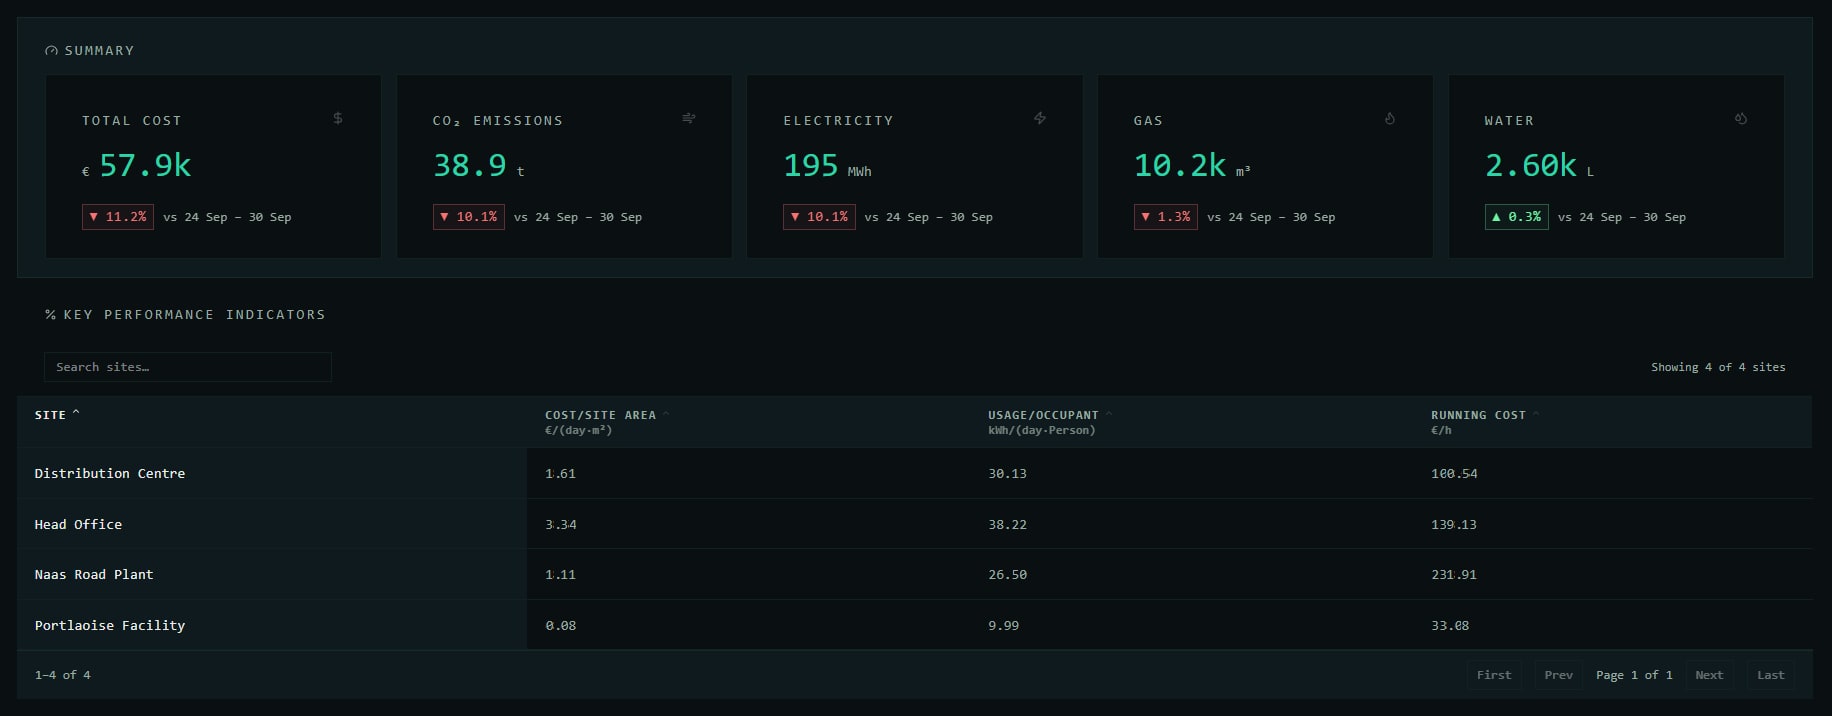
Task: Click running cost value 139.13
Action: click(1454, 524)
